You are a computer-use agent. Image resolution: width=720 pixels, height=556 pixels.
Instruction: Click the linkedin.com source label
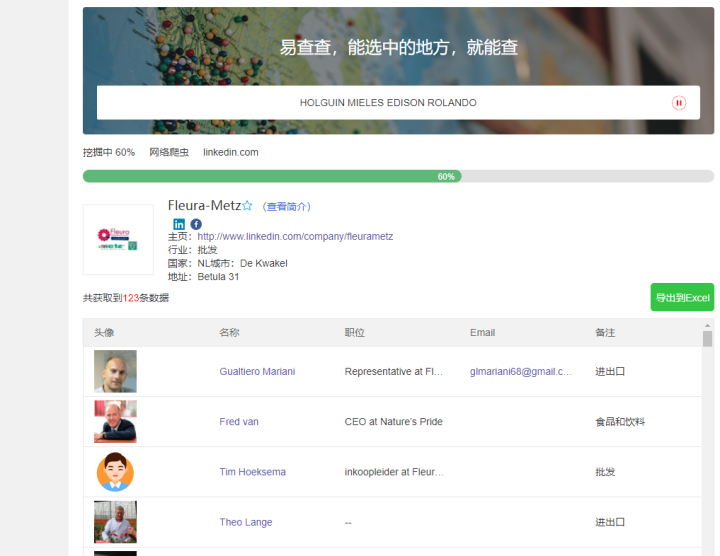[231, 152]
